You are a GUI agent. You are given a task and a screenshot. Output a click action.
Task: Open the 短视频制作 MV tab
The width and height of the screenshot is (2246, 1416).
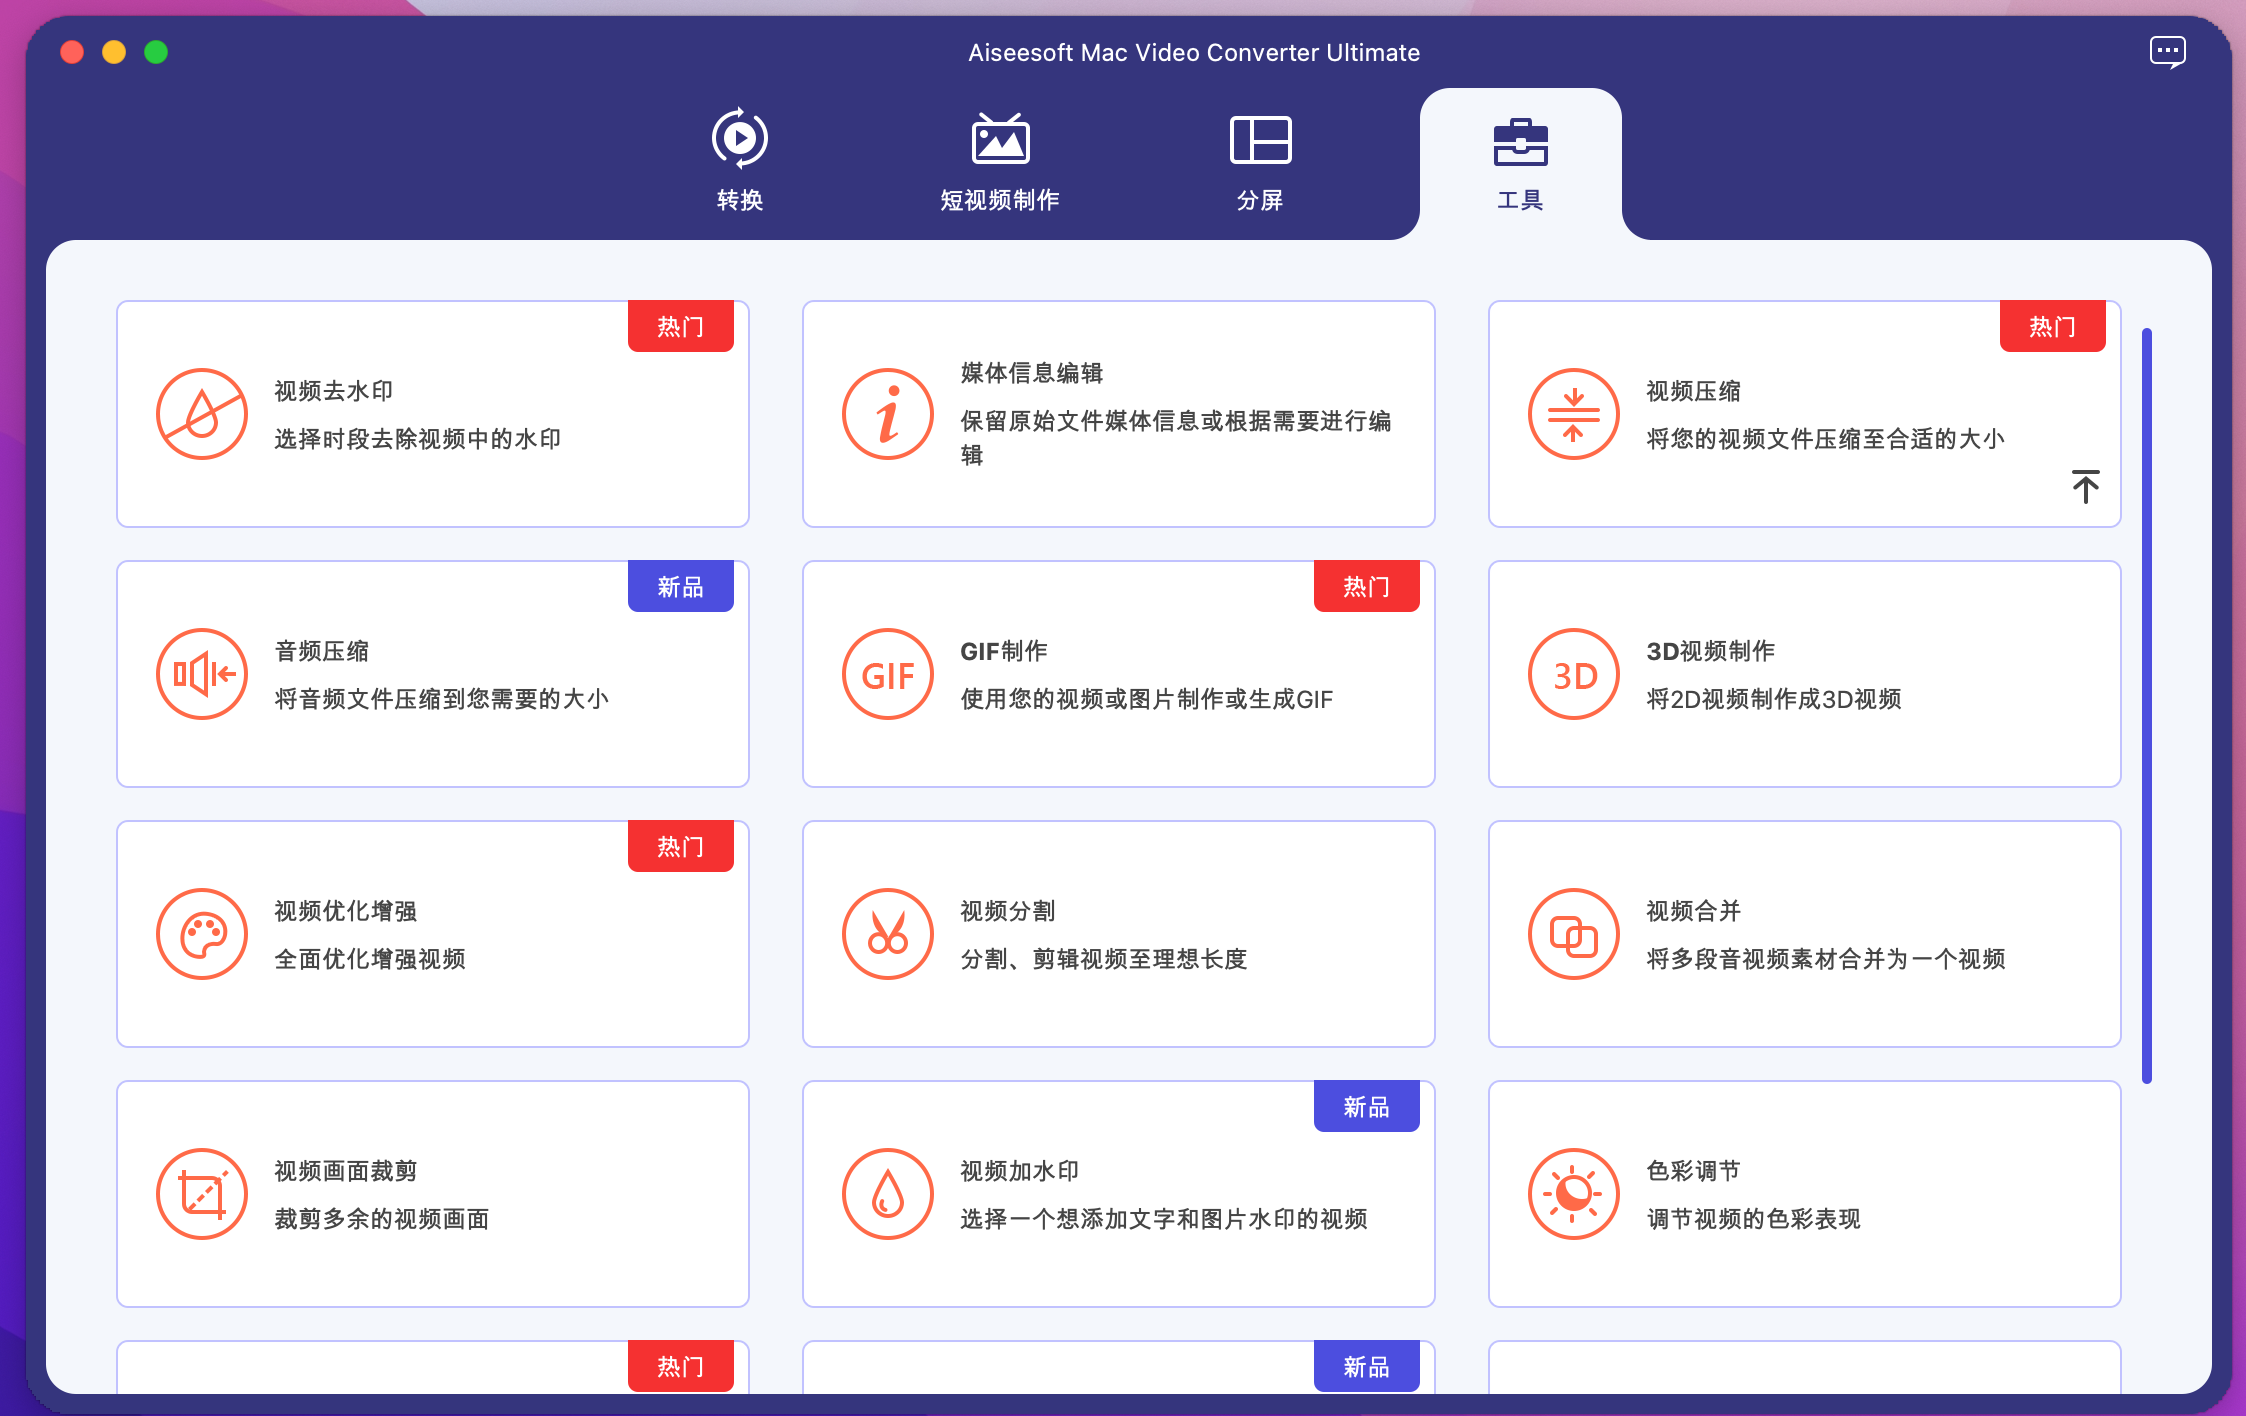click(x=1000, y=160)
